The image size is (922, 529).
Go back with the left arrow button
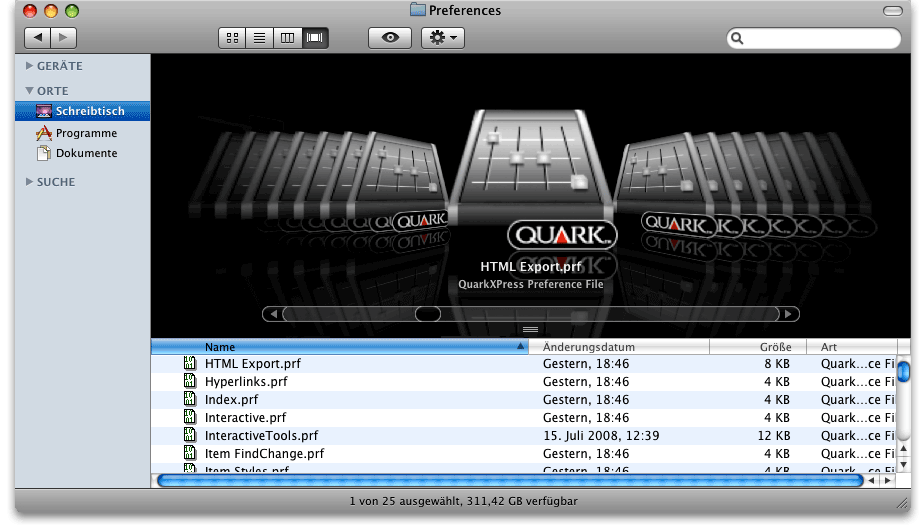(x=38, y=38)
